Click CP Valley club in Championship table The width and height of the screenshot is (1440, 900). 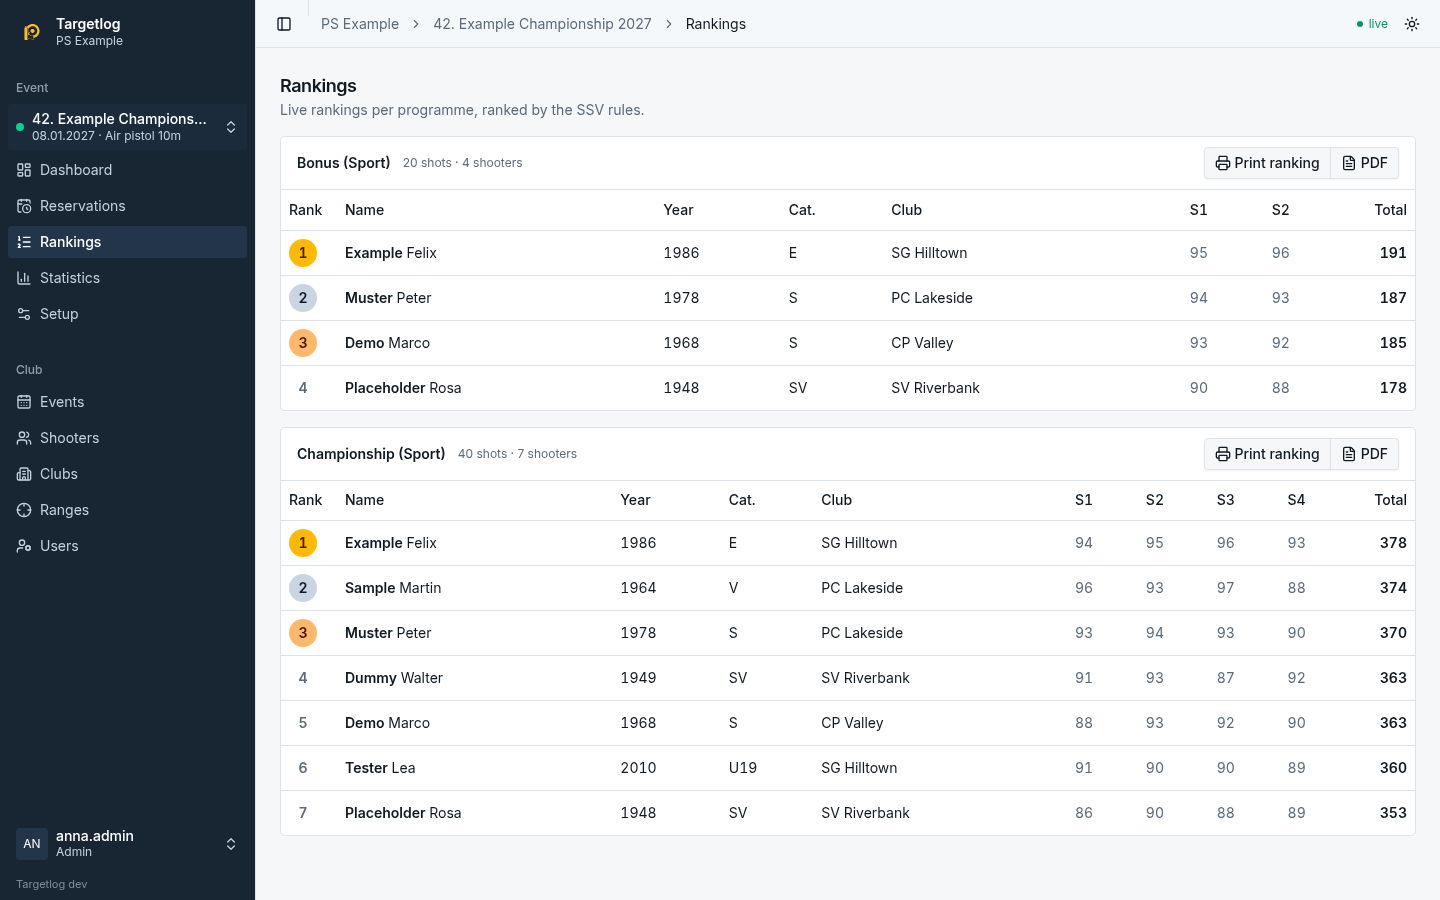pyautogui.click(x=852, y=723)
